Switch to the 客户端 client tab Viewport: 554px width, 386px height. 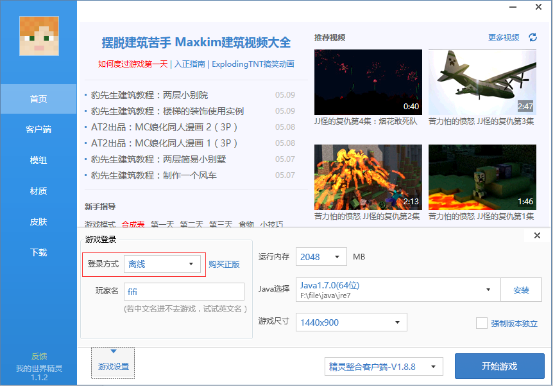click(38, 129)
